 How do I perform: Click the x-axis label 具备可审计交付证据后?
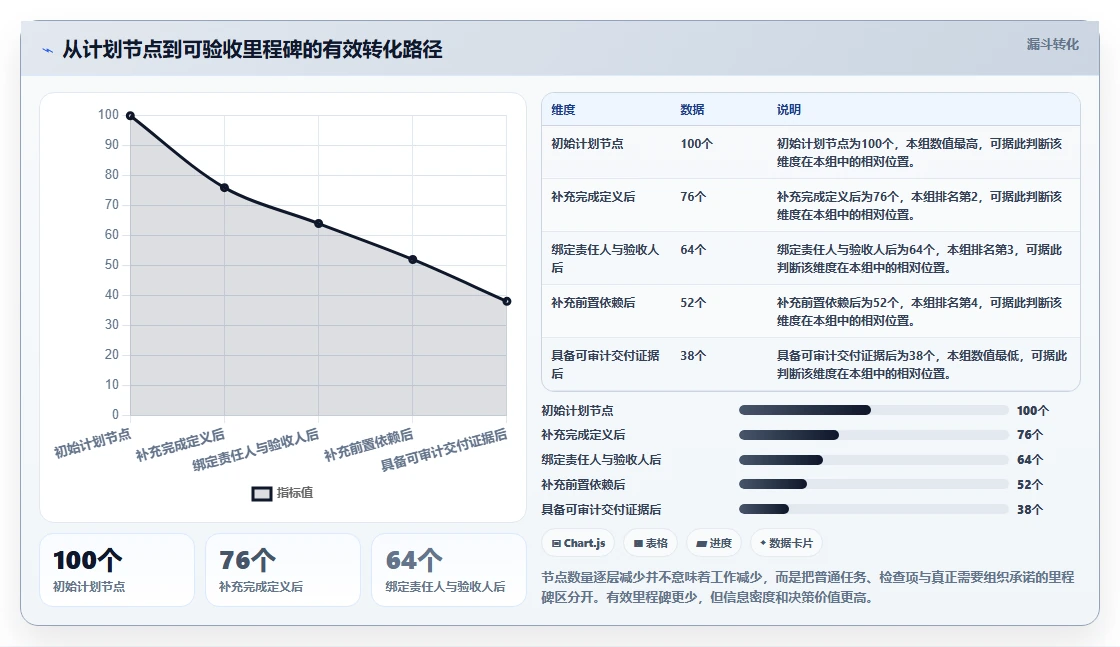point(444,450)
